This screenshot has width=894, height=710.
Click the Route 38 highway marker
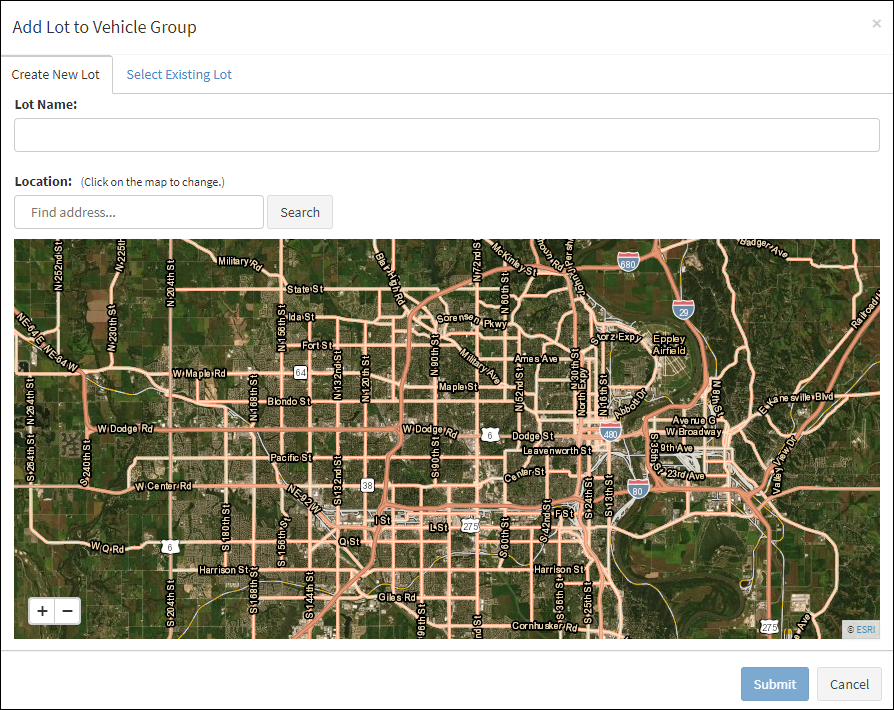click(x=367, y=485)
